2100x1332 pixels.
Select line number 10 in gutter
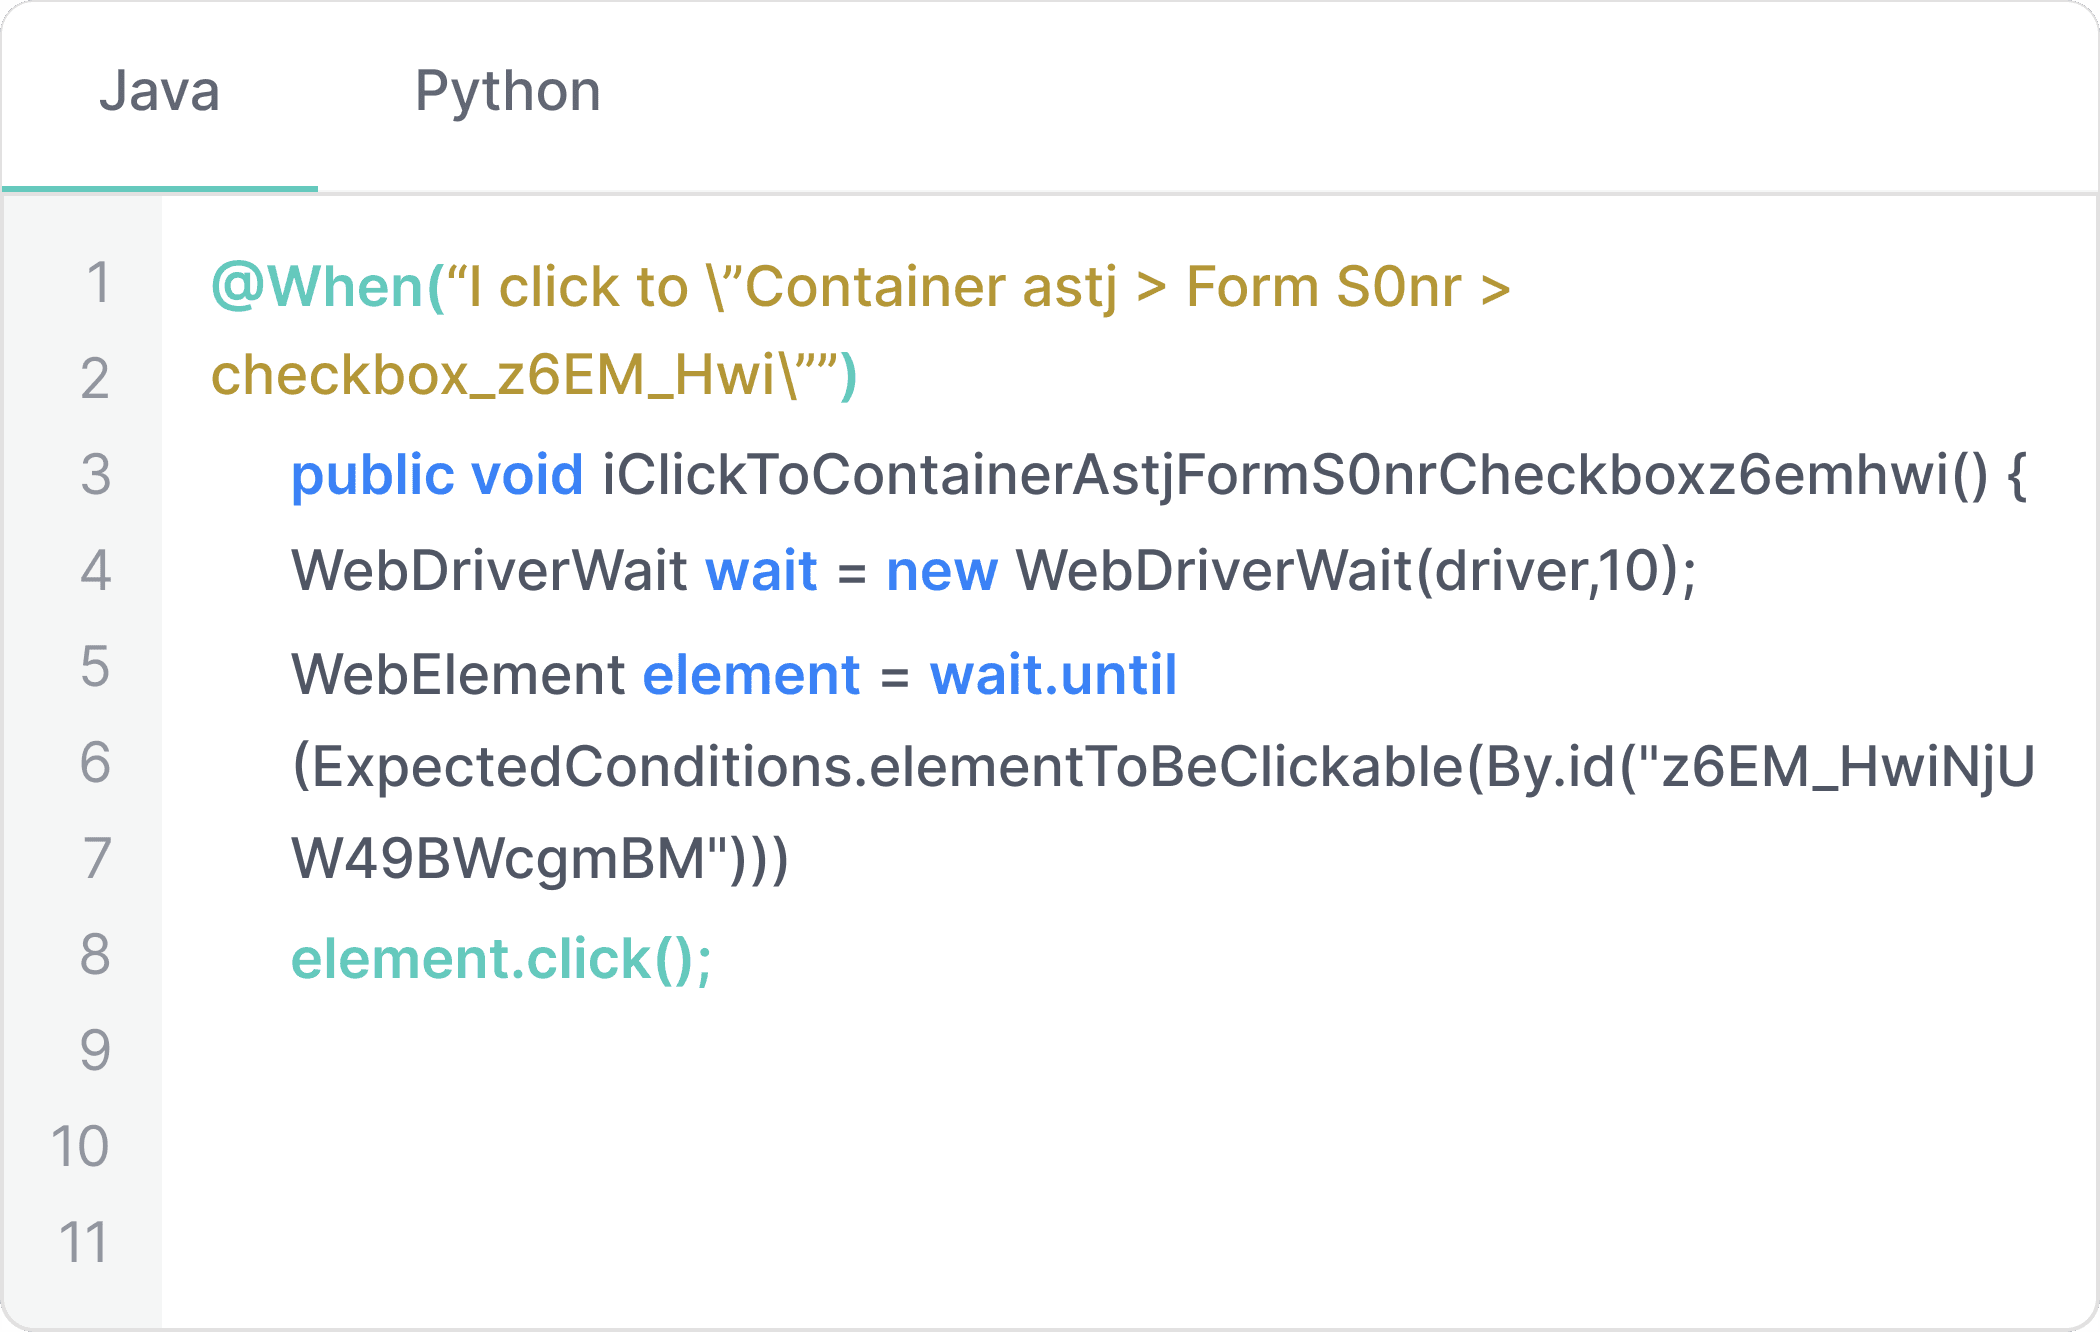coord(80,1147)
